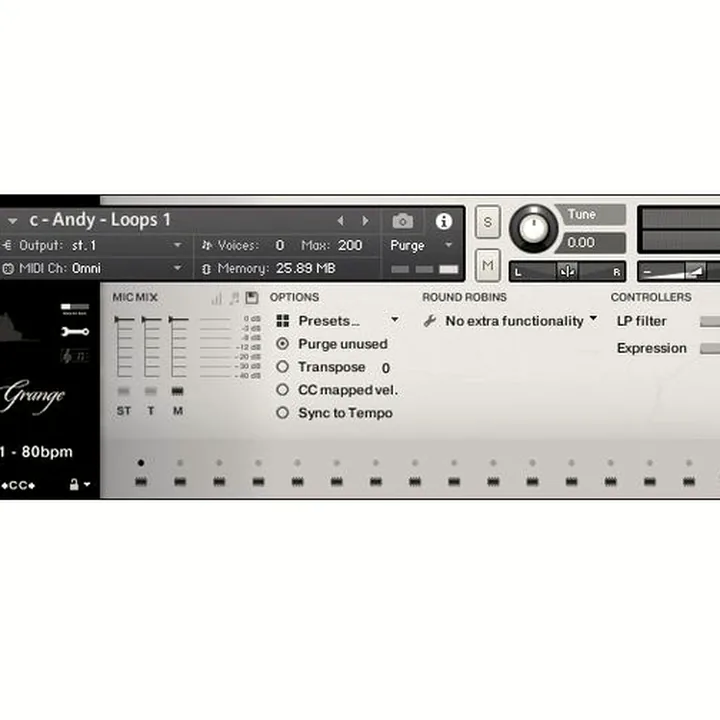Click the CC diamond learn label
The height and width of the screenshot is (720, 720).
coord(18,485)
